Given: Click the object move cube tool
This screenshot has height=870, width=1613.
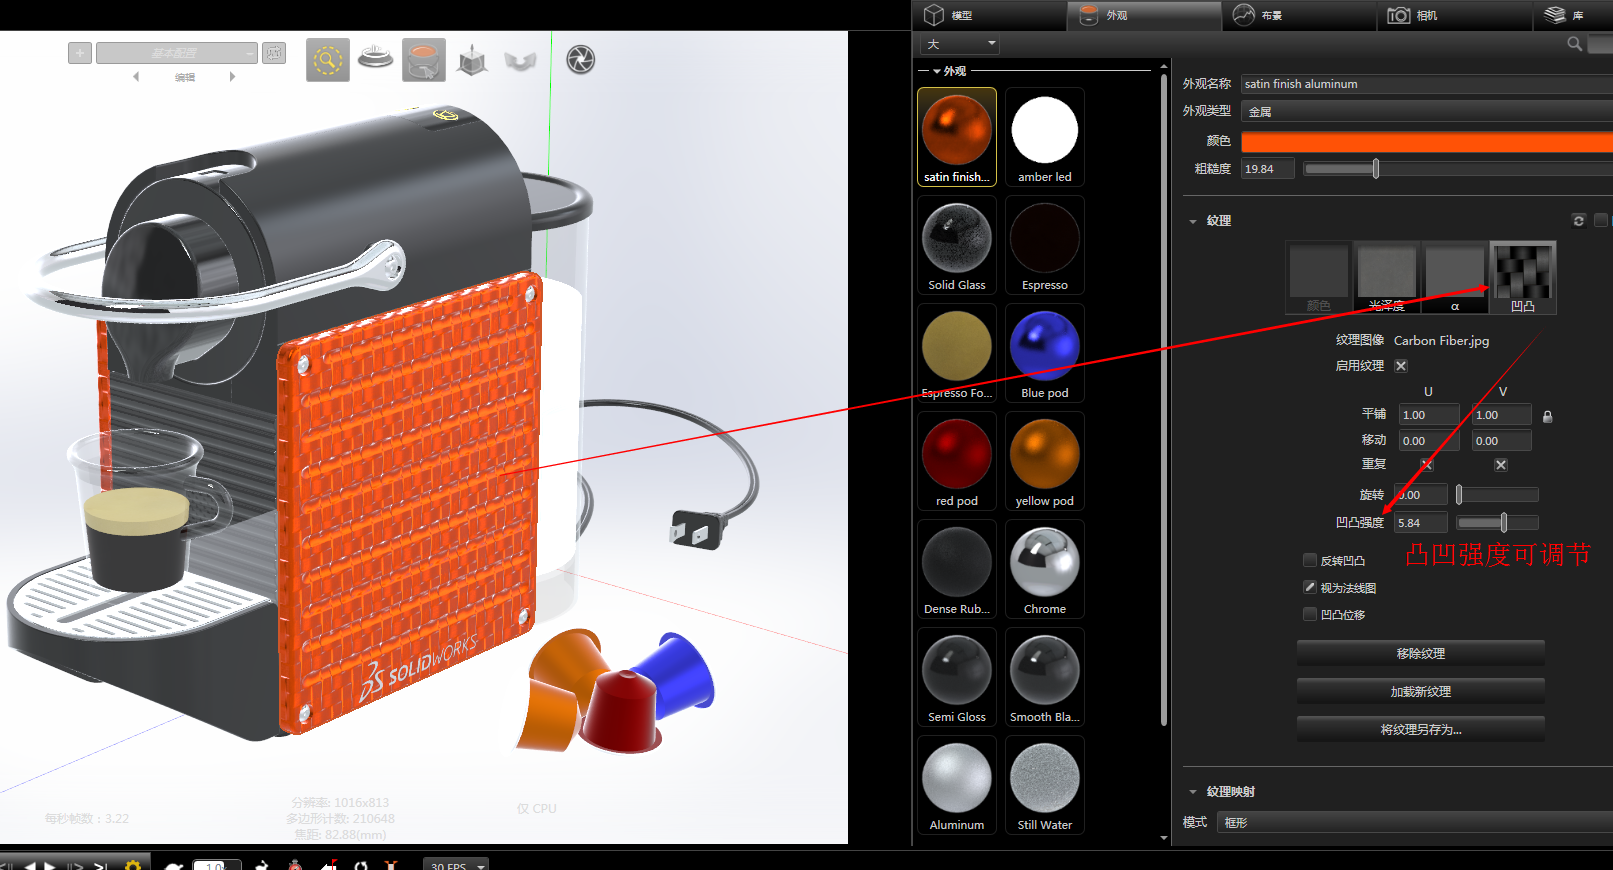Looking at the screenshot, I should pos(472,61).
